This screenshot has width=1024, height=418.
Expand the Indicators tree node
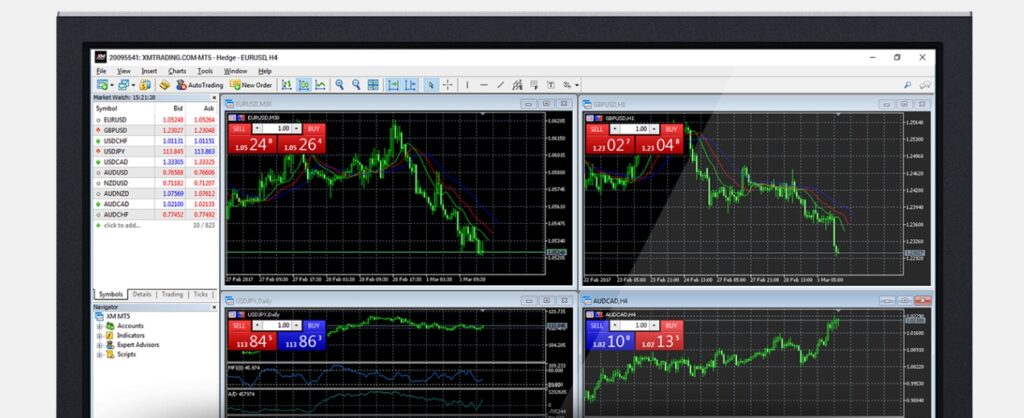point(99,335)
